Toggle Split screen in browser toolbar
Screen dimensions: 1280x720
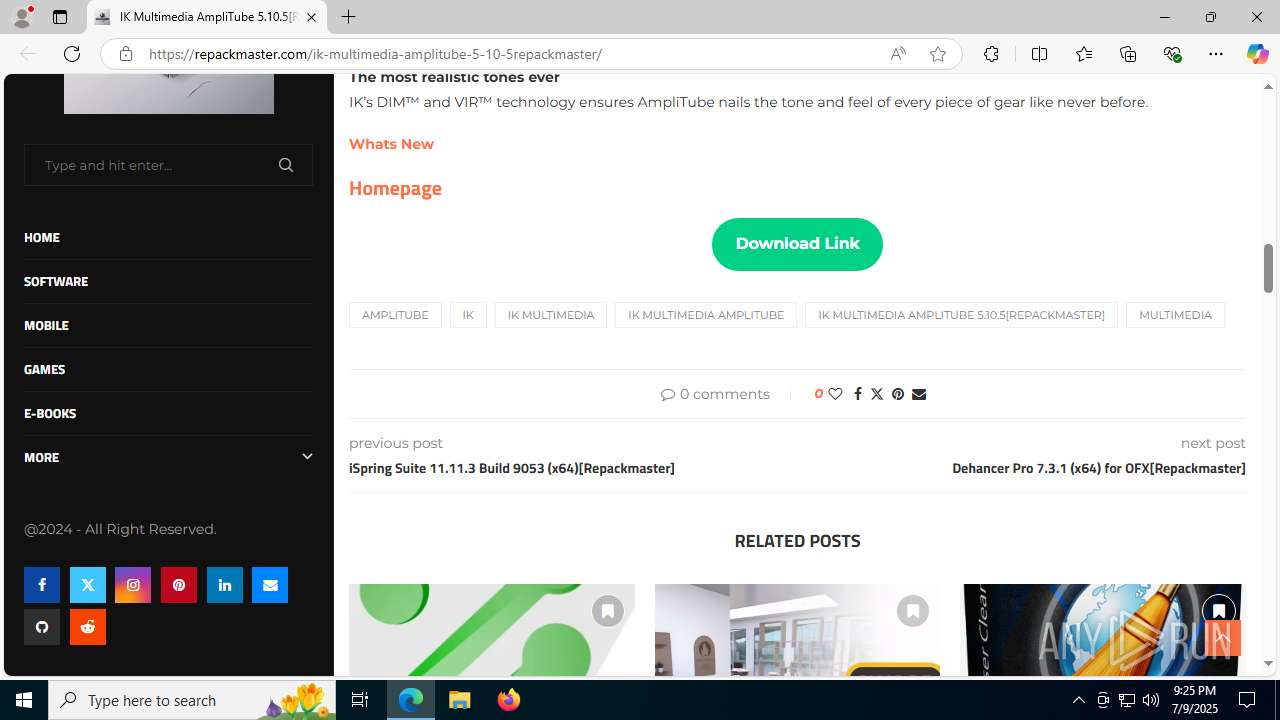pyautogui.click(x=1039, y=54)
